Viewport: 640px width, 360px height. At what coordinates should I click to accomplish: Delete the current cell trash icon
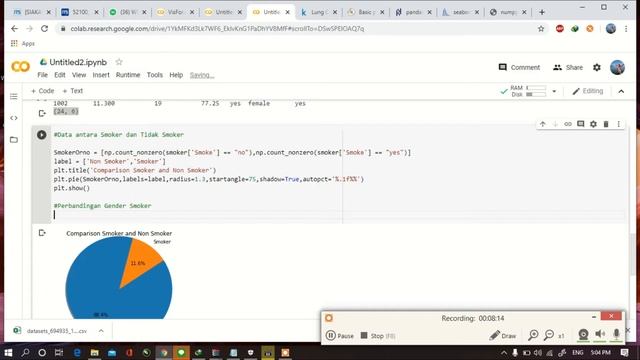606,124
